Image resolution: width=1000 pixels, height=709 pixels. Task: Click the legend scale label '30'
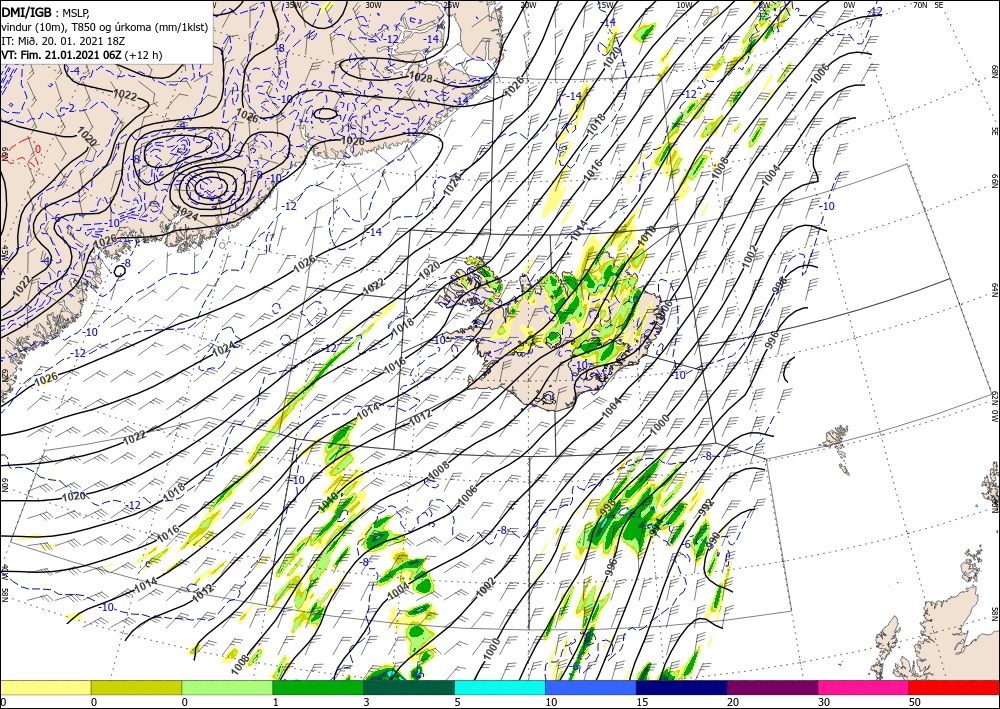tap(823, 702)
